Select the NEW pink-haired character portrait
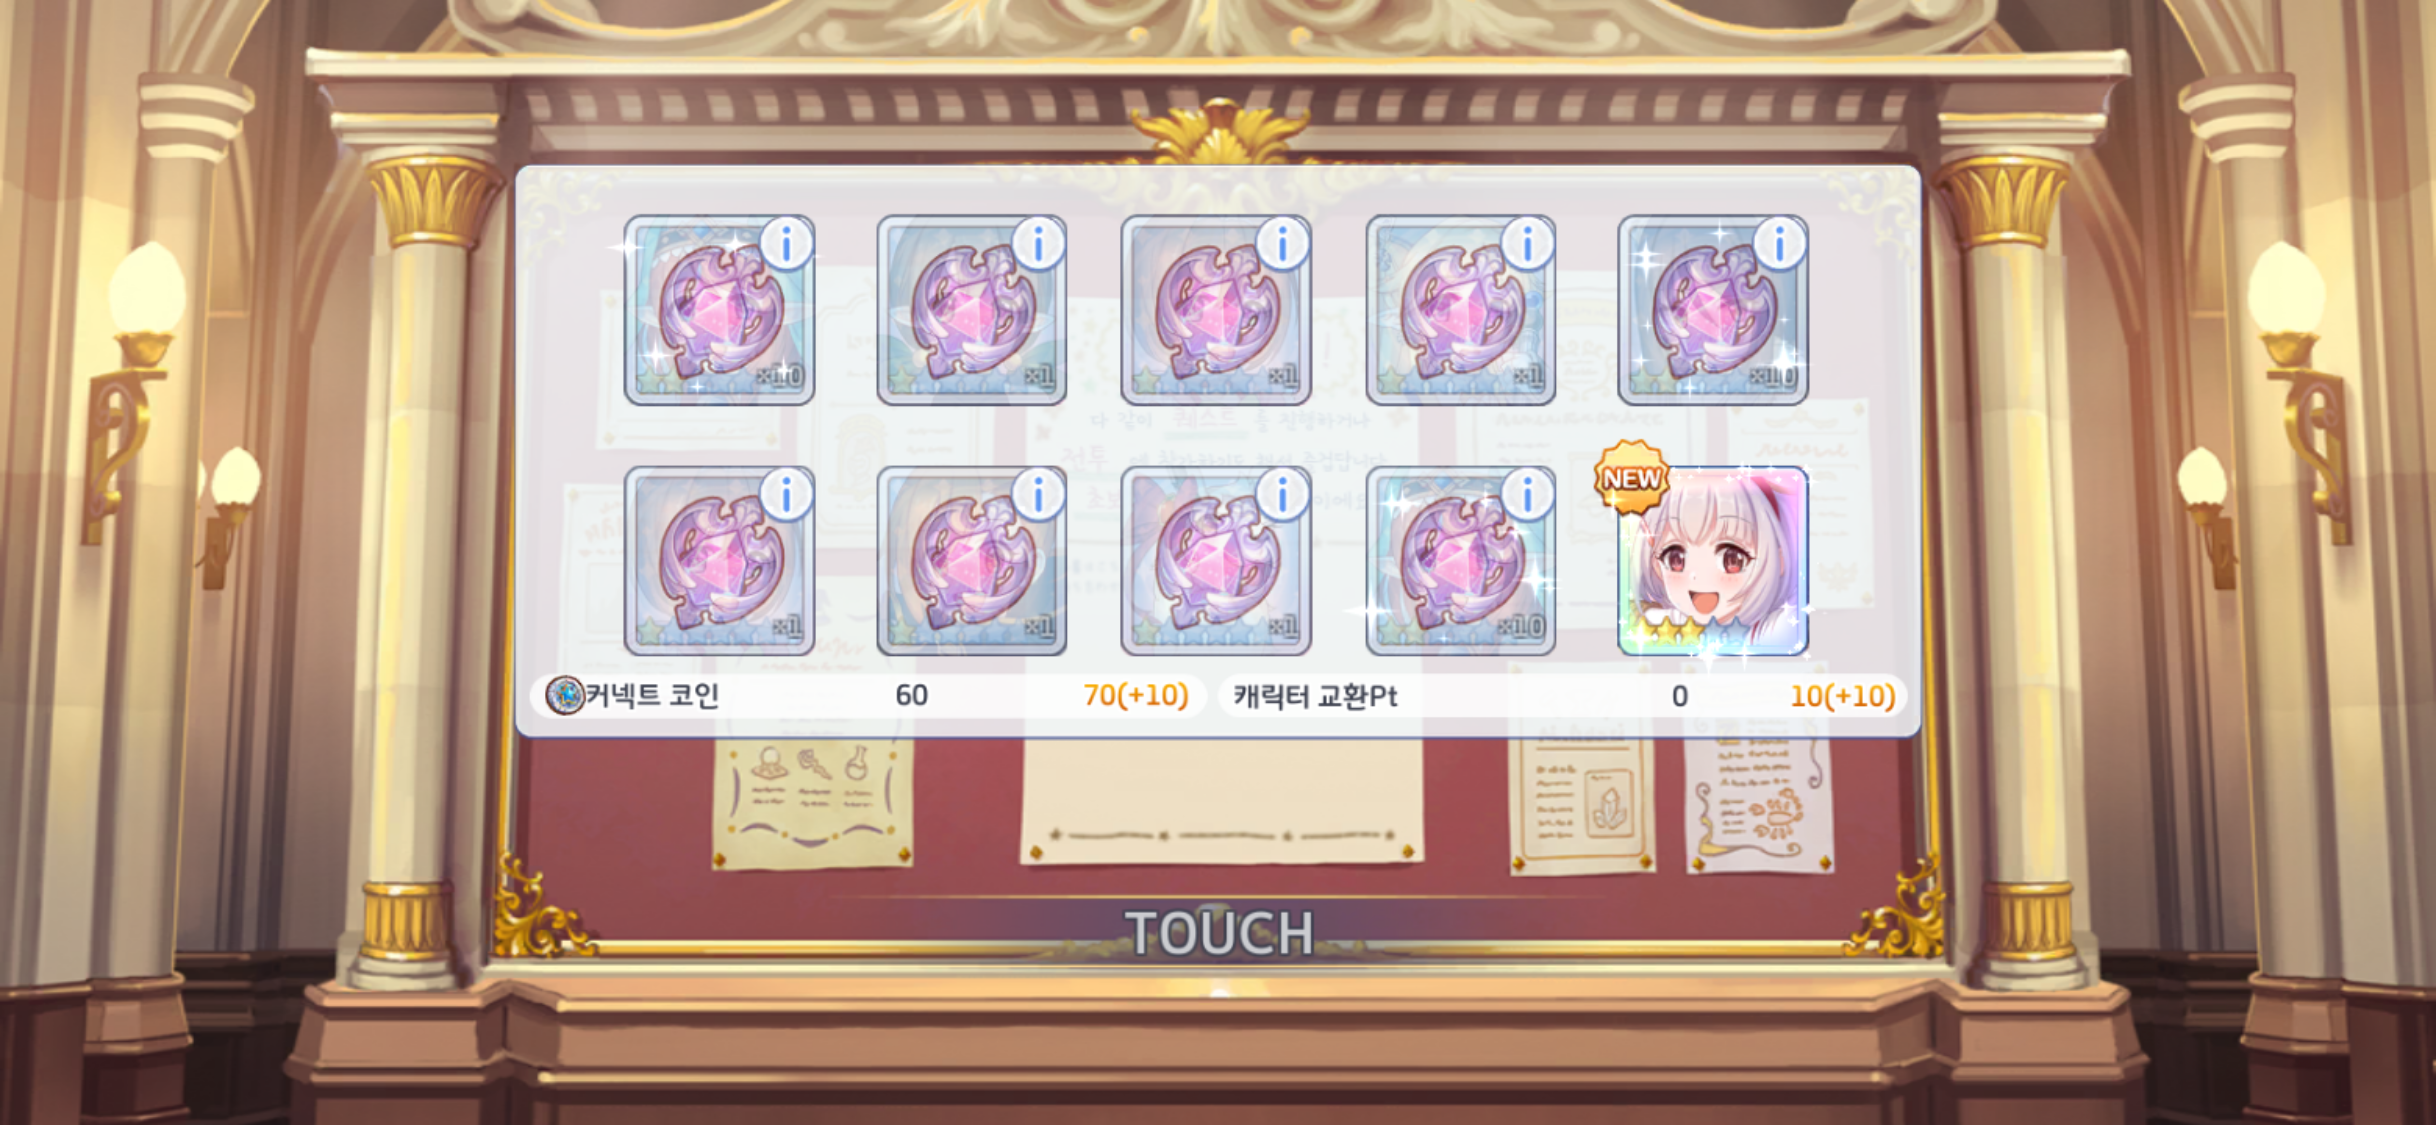Screen dimensions: 2436x1125 pos(1713,561)
